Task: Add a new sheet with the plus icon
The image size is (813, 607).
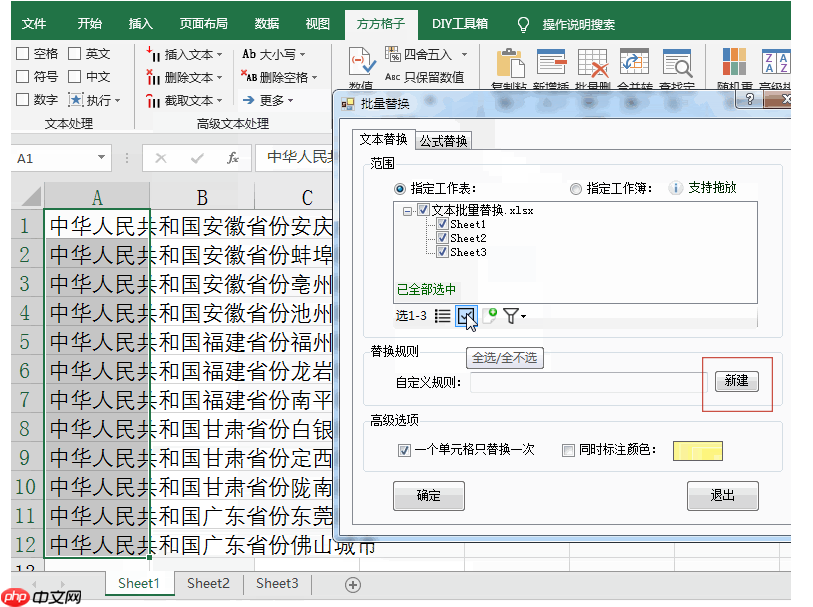Action: [x=353, y=585]
